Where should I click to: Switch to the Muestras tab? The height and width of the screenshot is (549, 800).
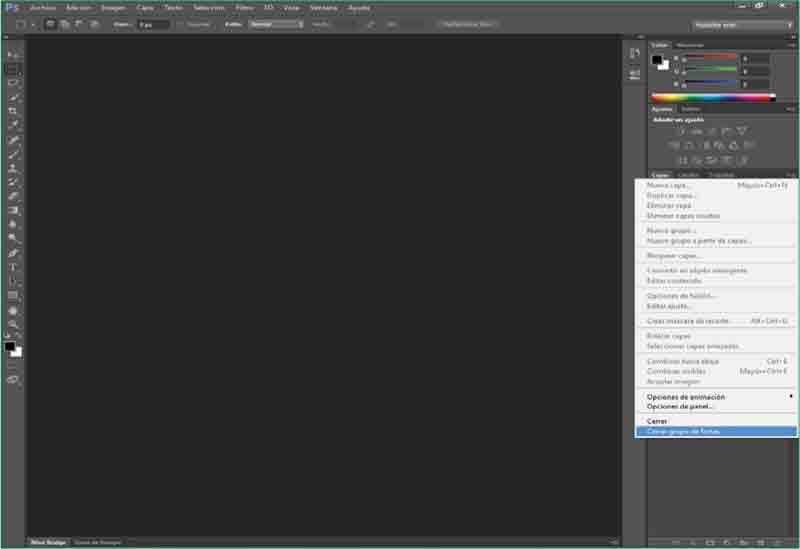(x=690, y=45)
